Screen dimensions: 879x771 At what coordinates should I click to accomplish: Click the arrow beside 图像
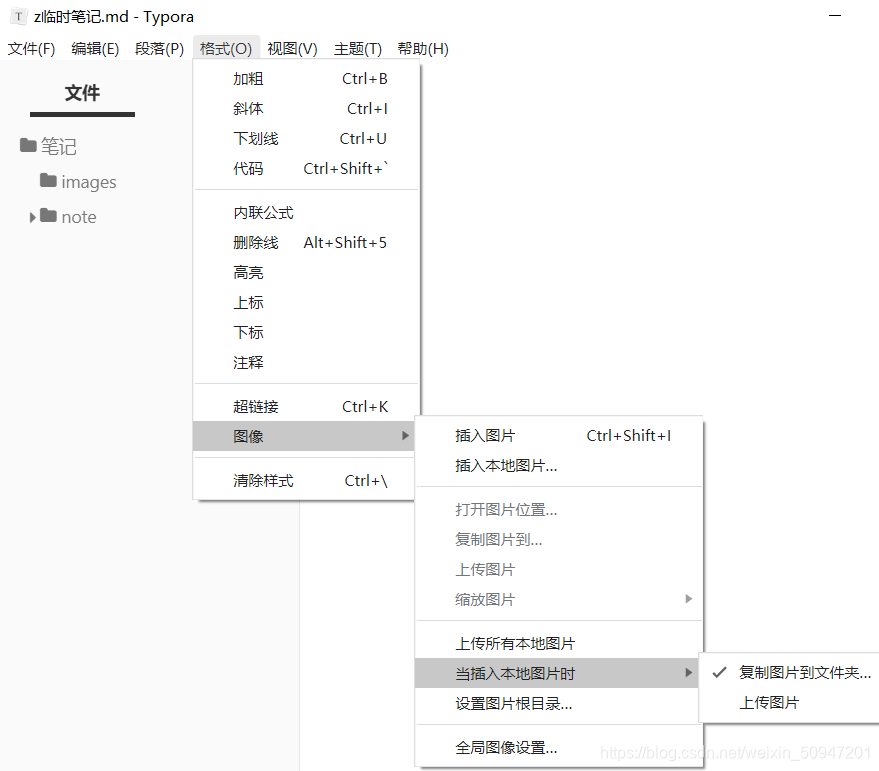[405, 436]
